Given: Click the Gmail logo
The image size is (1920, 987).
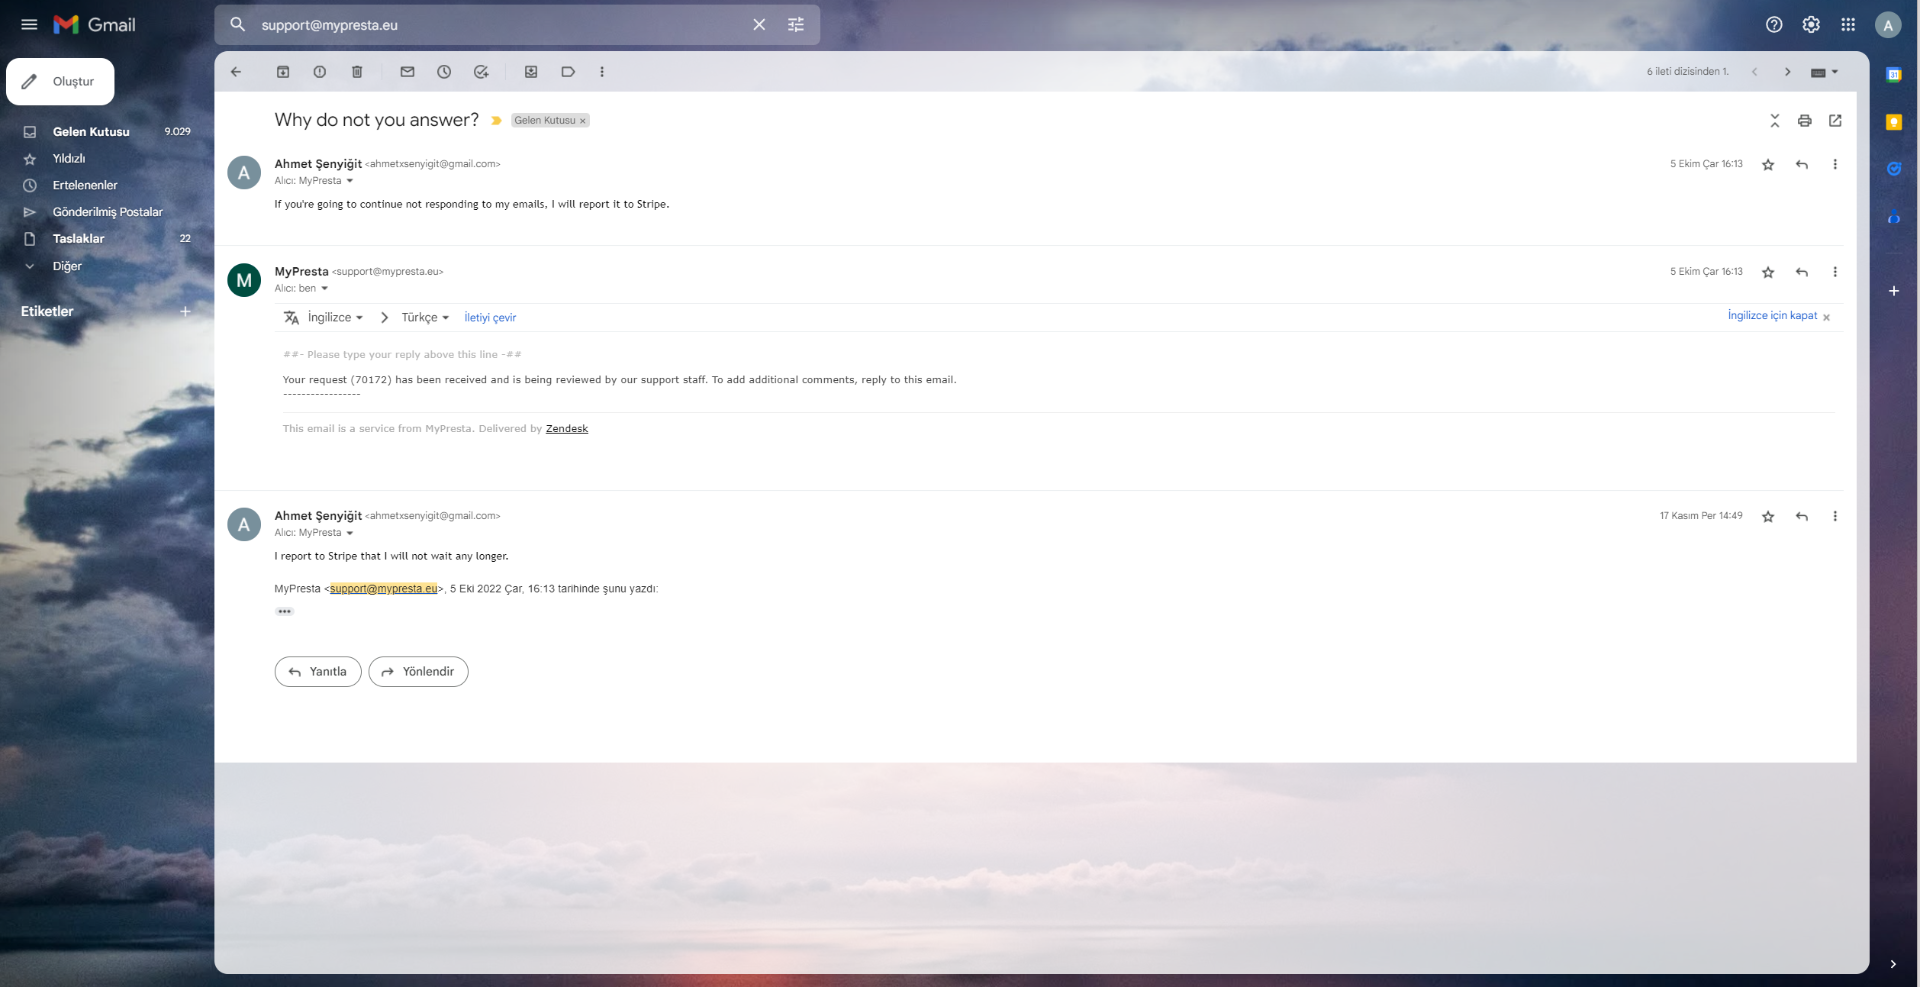Looking at the screenshot, I should point(94,25).
